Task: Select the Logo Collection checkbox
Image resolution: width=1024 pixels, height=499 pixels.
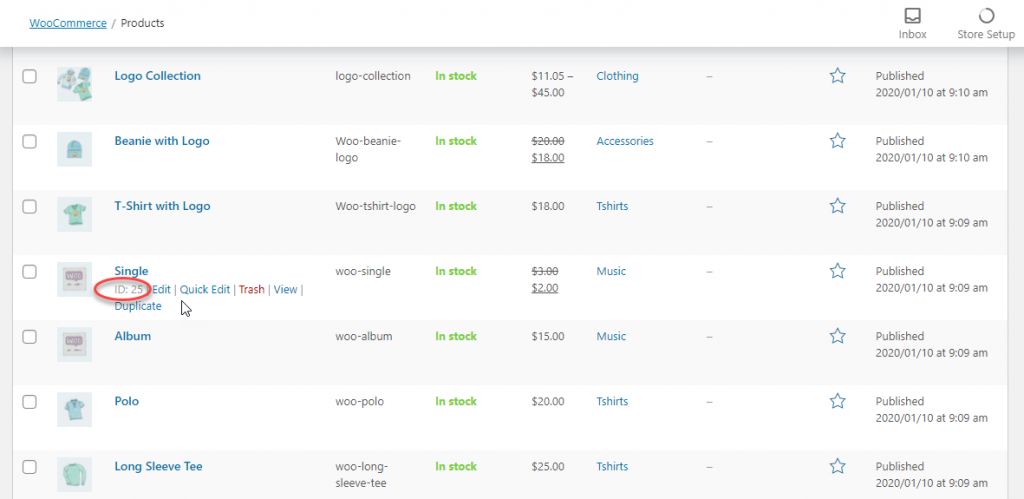Action: [29, 76]
